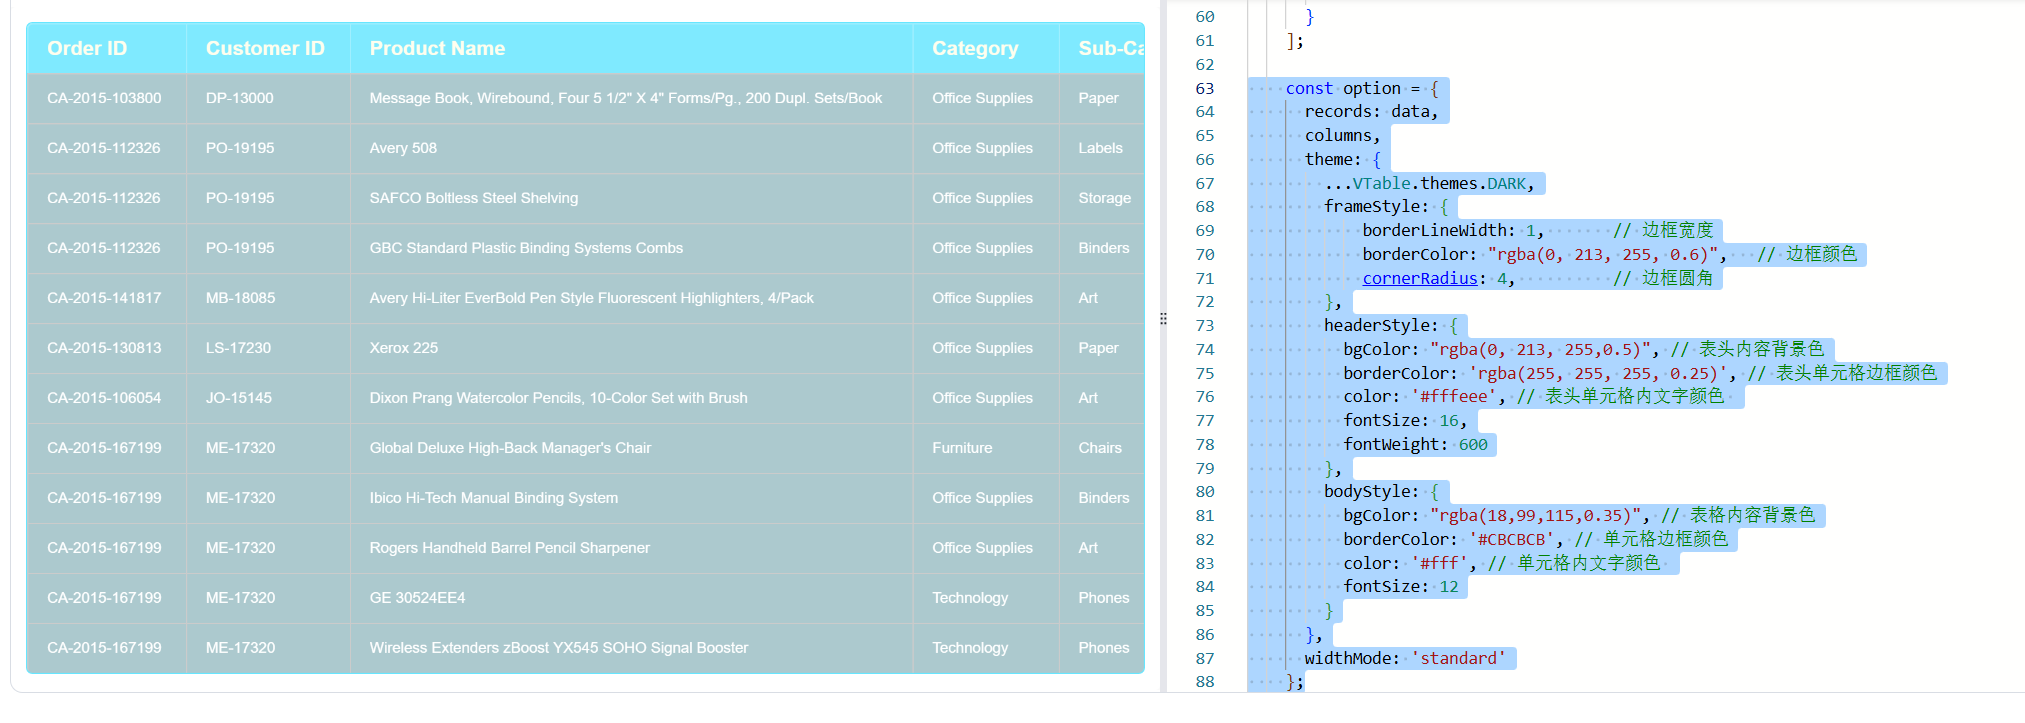Screen dimensions: 2025x723
Task: Click the 'records: data,' code line
Action: tap(1371, 112)
